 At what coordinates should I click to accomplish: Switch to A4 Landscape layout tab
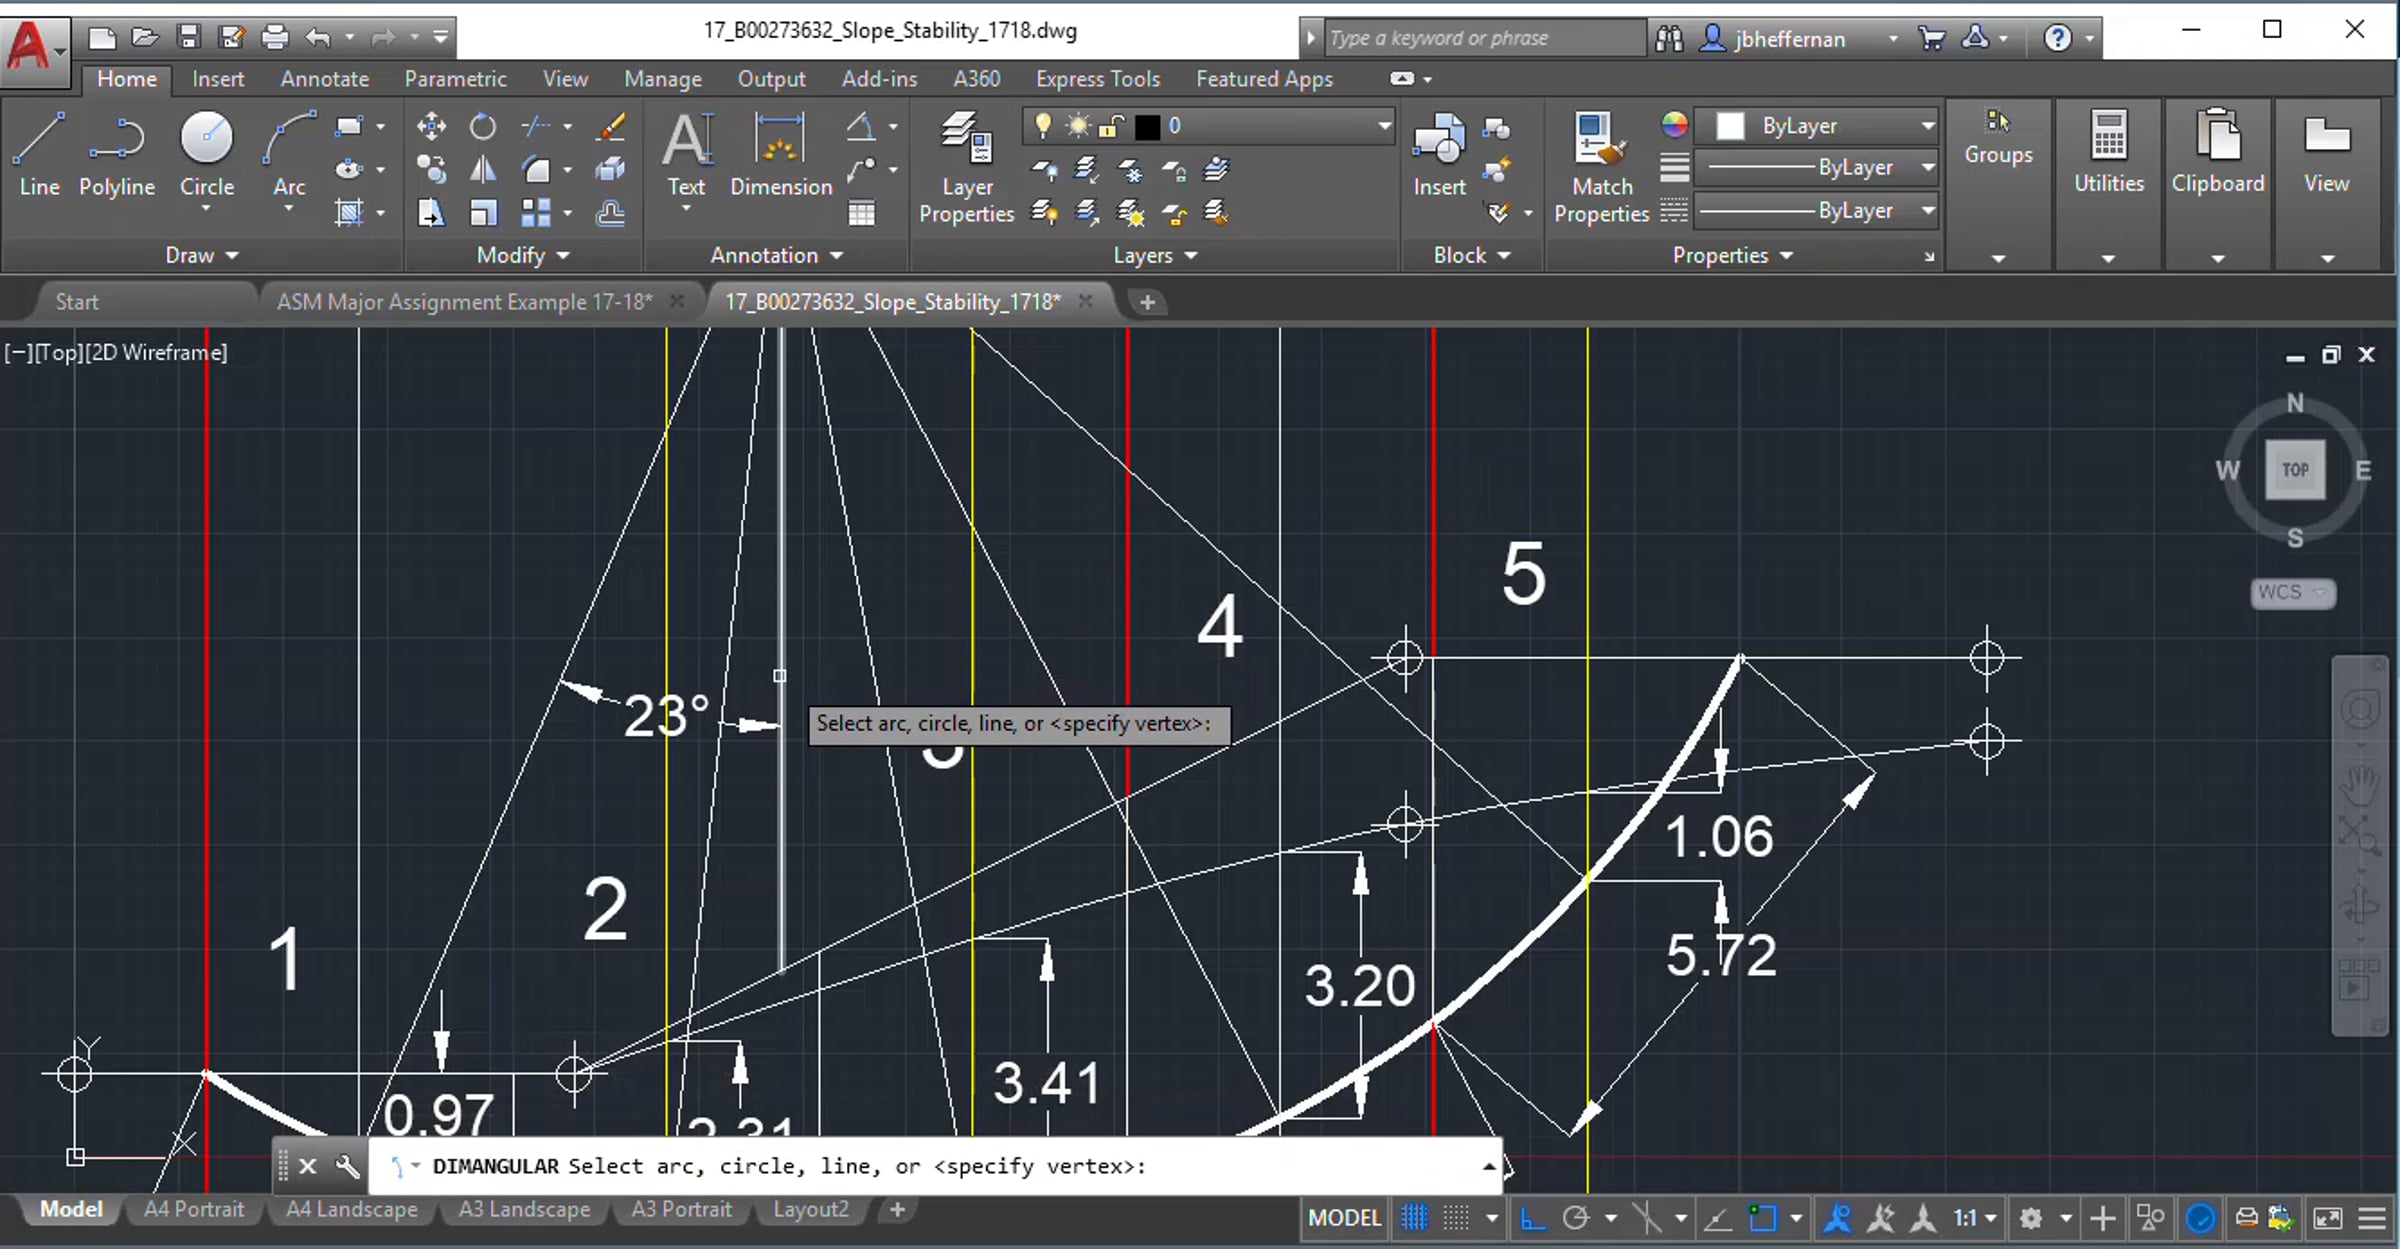[x=351, y=1209]
